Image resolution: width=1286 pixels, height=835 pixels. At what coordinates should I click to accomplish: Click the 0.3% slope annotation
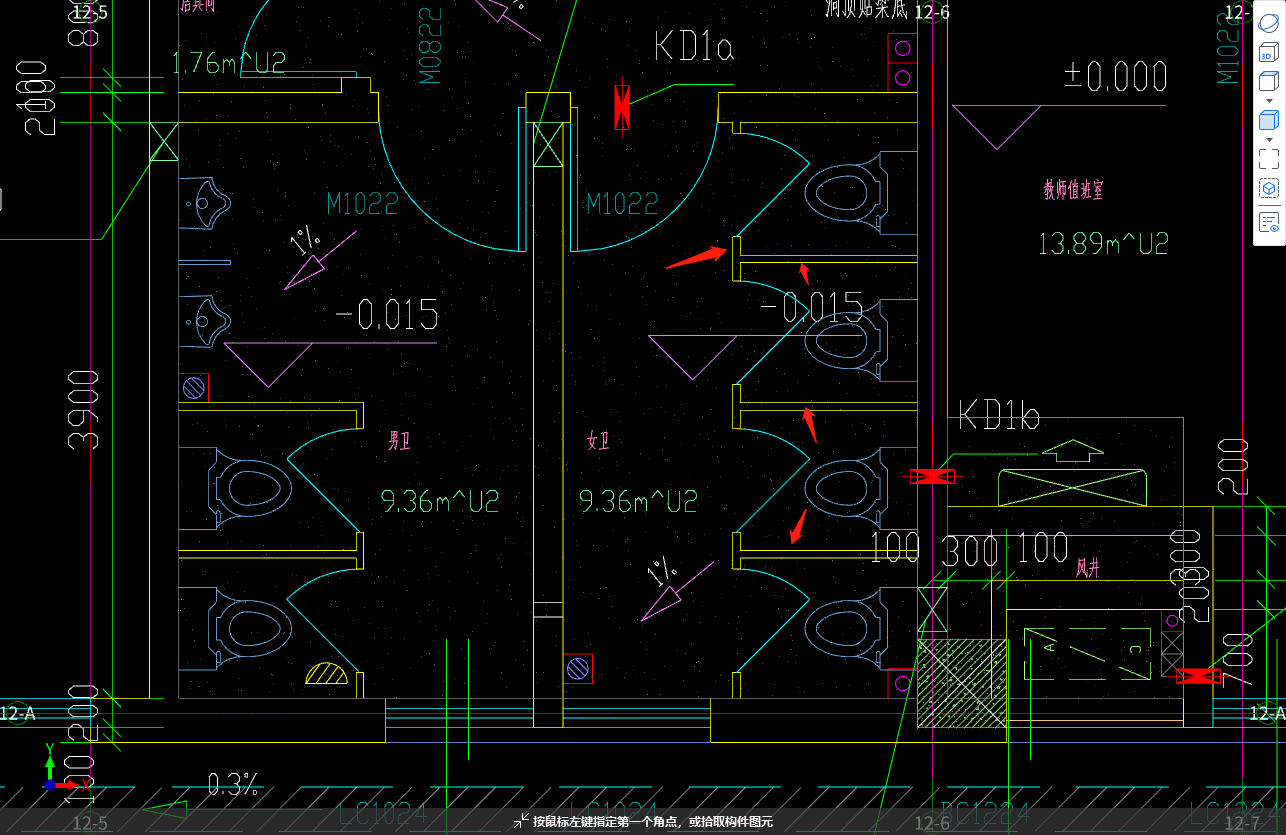(x=233, y=784)
